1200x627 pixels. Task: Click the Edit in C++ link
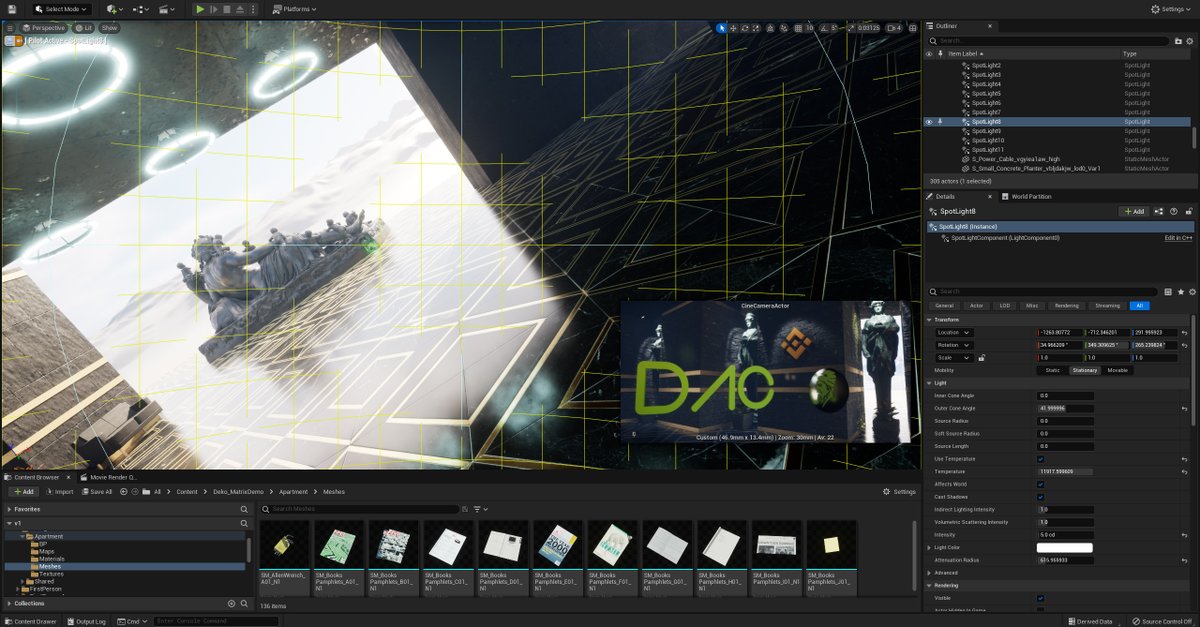coord(1178,238)
